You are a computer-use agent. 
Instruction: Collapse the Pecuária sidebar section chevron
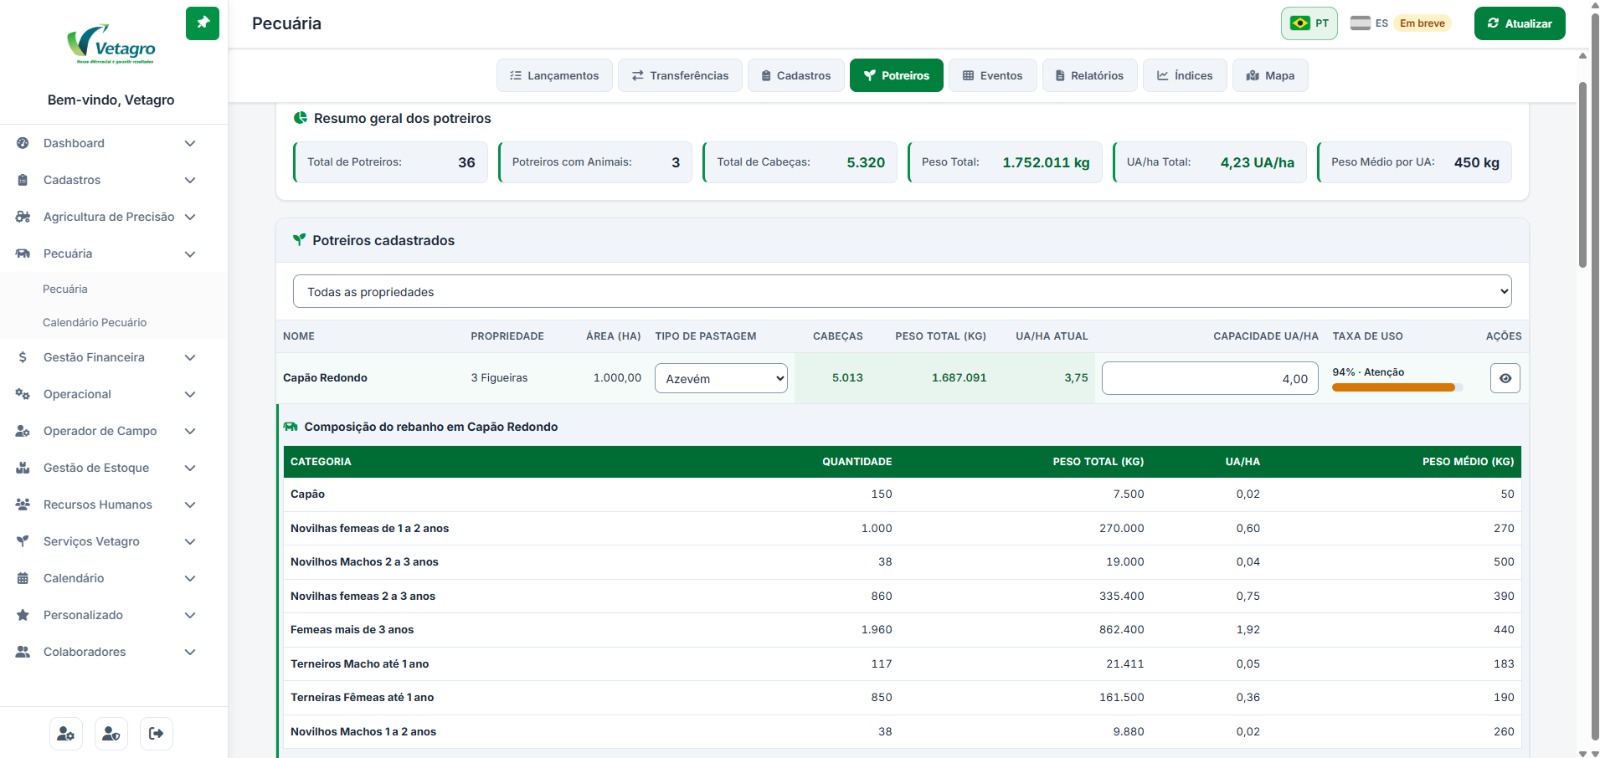tap(190, 254)
